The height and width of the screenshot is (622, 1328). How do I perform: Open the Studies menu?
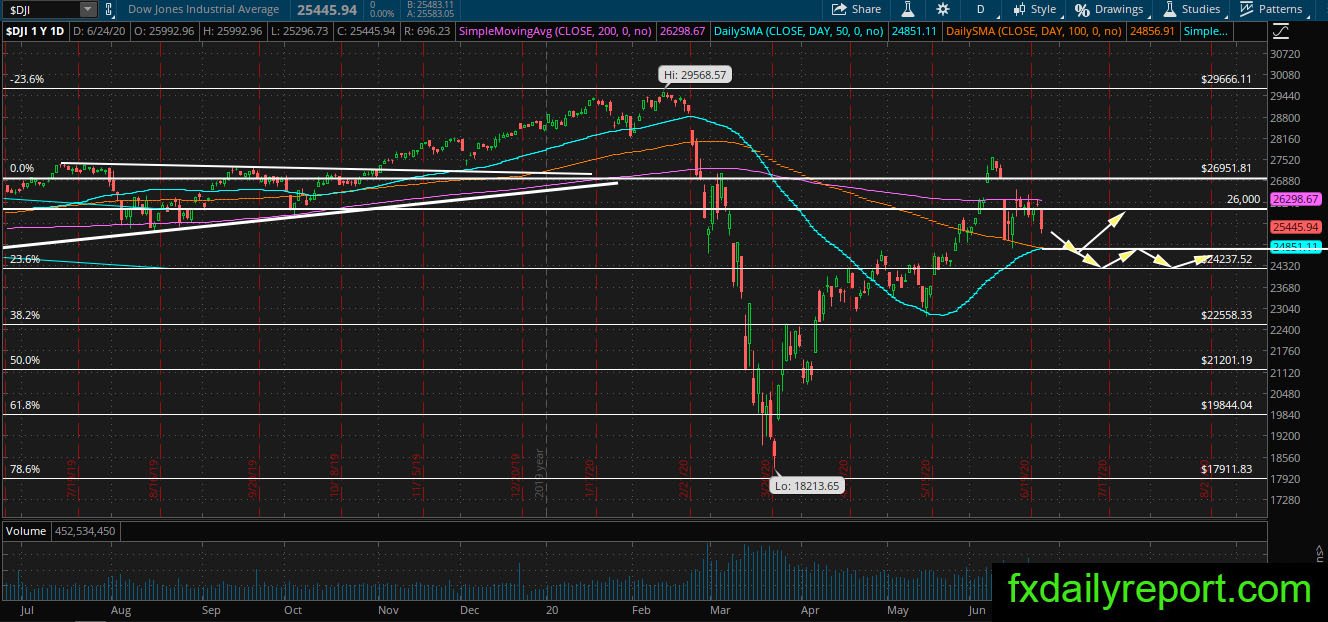[x=1192, y=9]
